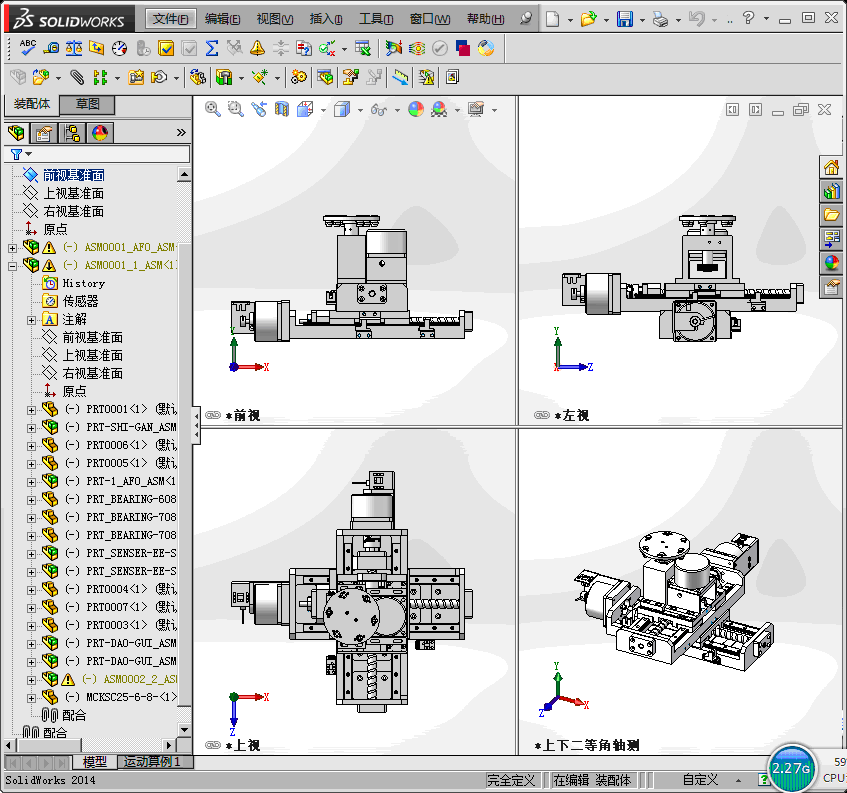Switch to the 草图 tab
The image size is (847, 793).
87,104
